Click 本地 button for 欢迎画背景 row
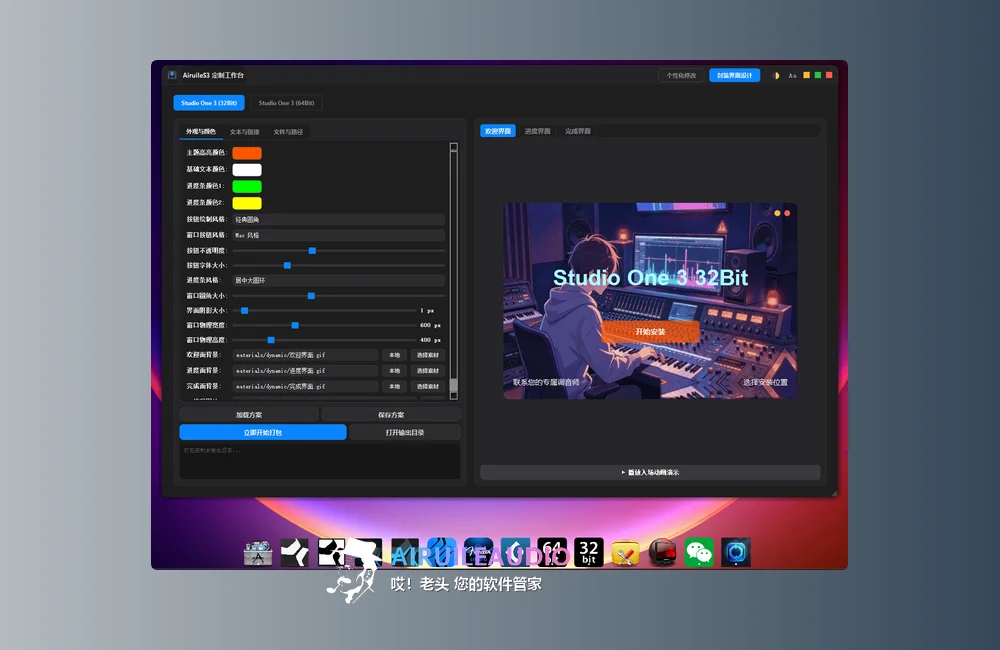The image size is (1000, 650). pos(395,355)
